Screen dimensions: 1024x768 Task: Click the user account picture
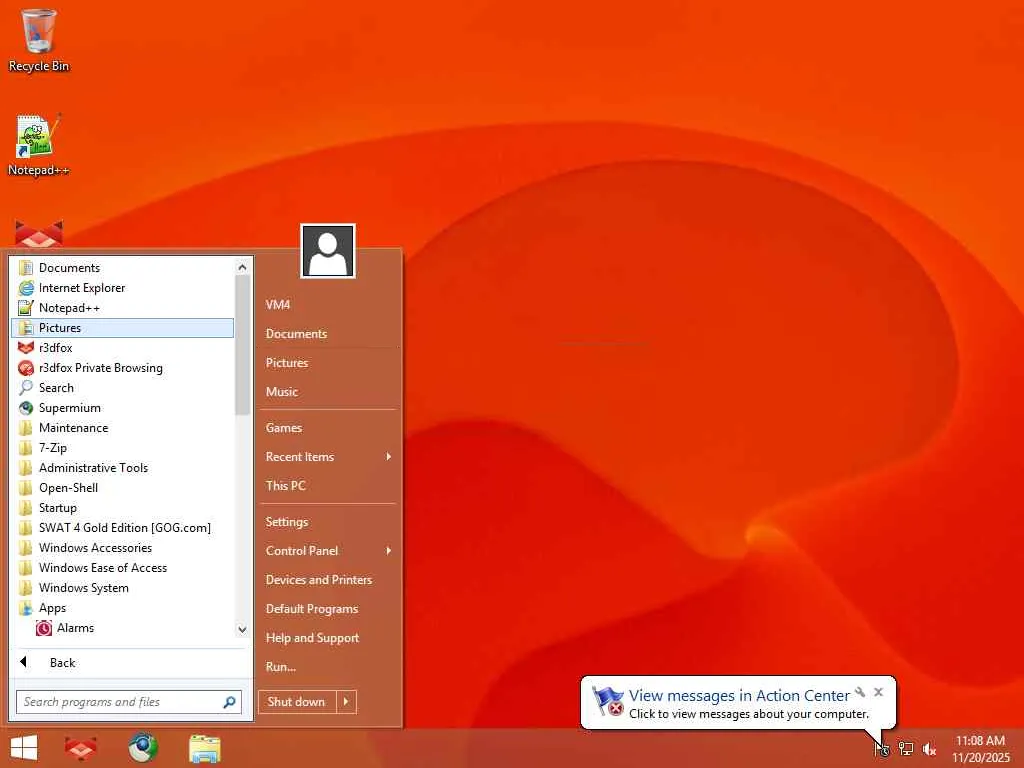[328, 251]
